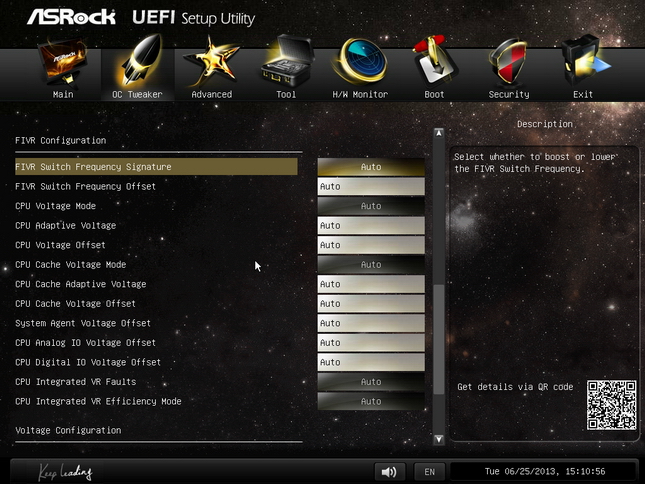Switch to the Exit tab label

tap(583, 95)
